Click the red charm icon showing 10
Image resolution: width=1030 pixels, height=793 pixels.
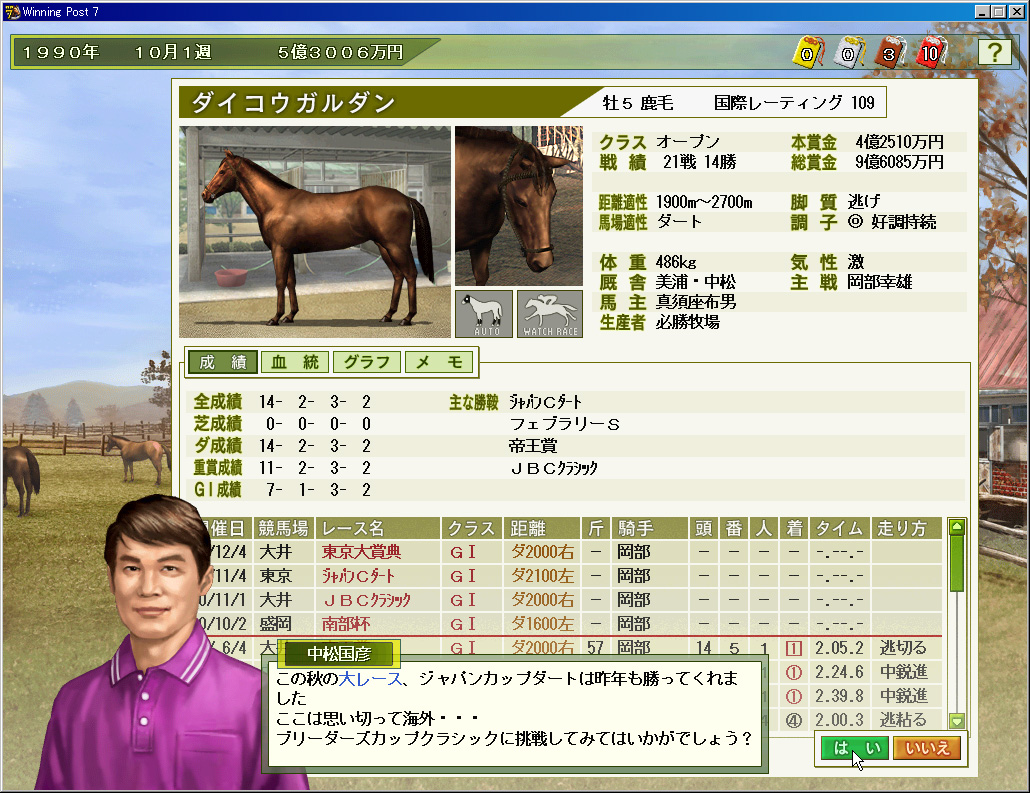[931, 53]
